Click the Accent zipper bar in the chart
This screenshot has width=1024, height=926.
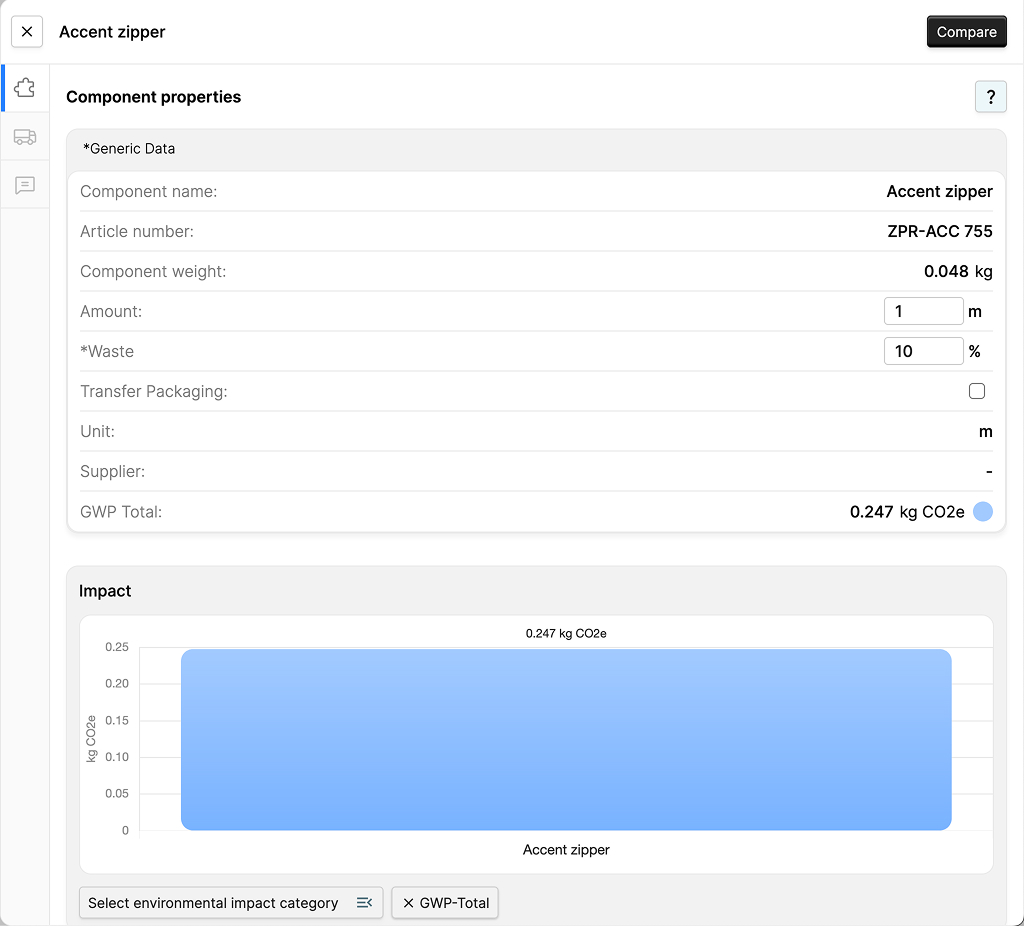click(566, 739)
